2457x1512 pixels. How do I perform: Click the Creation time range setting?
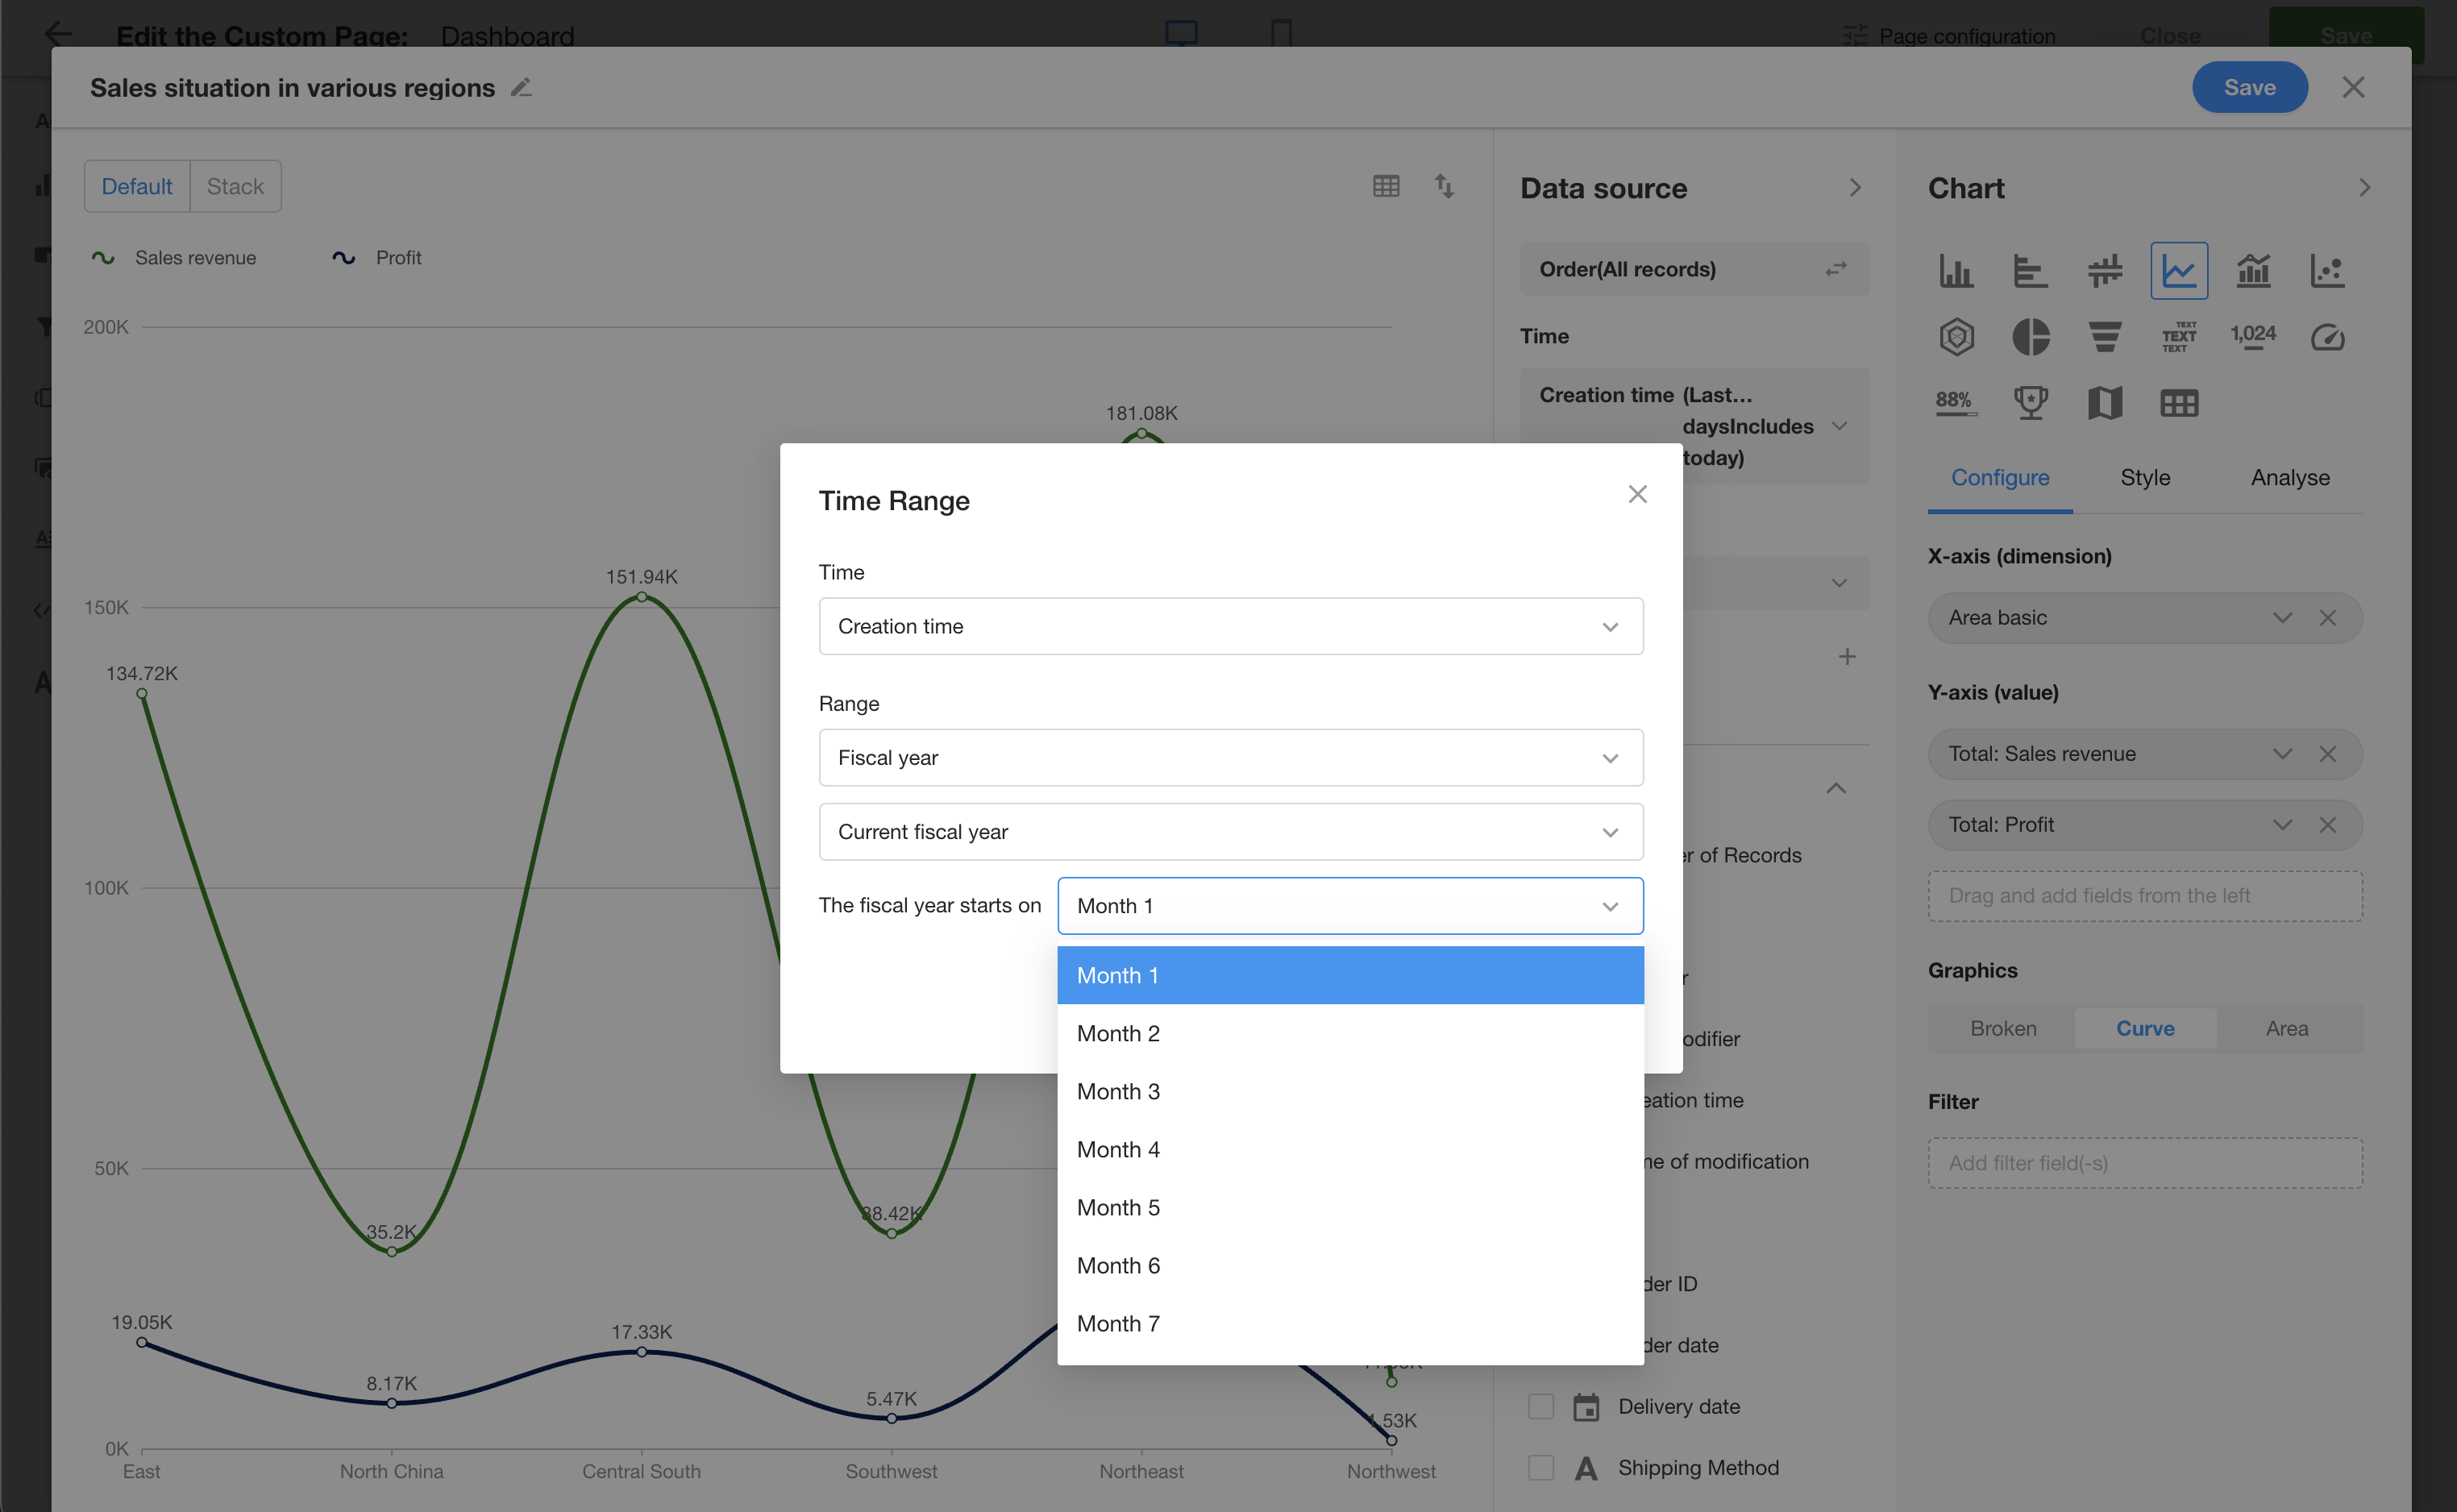click(1694, 426)
